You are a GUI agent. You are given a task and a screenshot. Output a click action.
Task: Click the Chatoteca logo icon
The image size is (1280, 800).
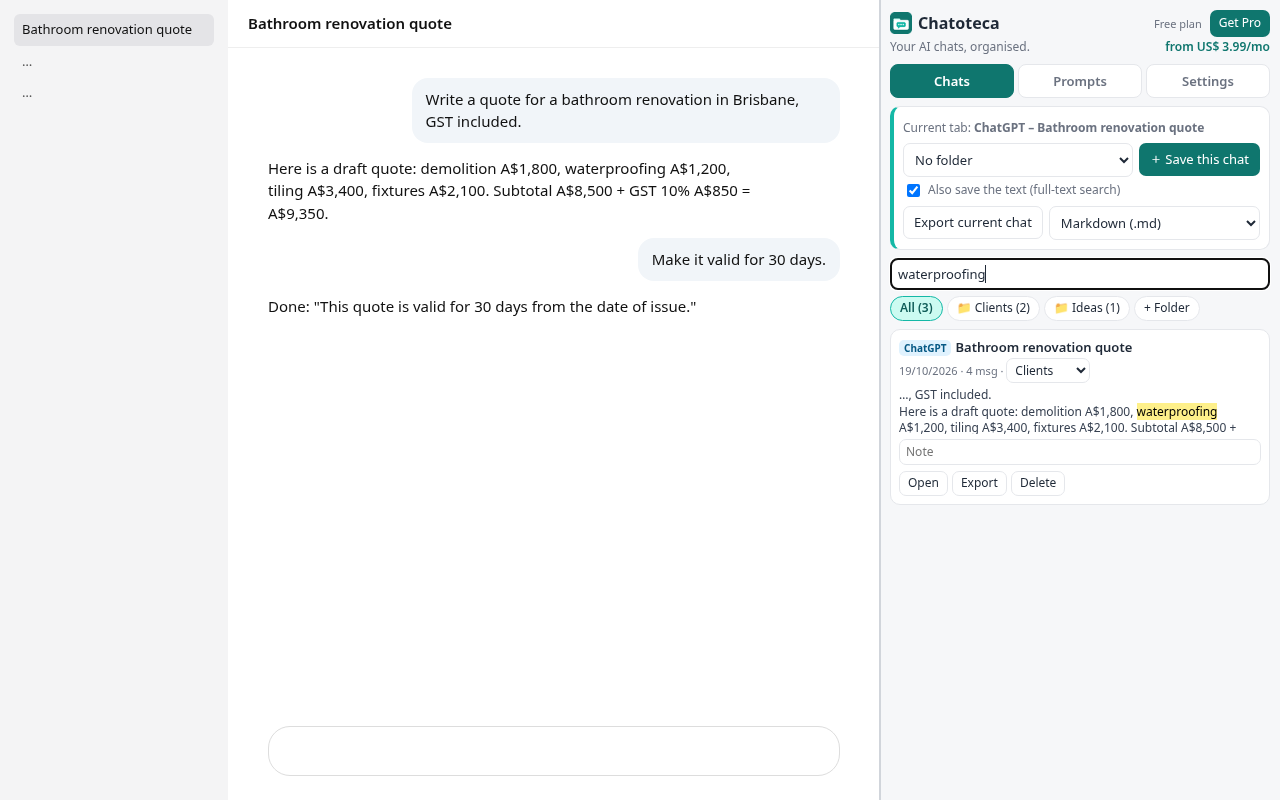pos(901,23)
